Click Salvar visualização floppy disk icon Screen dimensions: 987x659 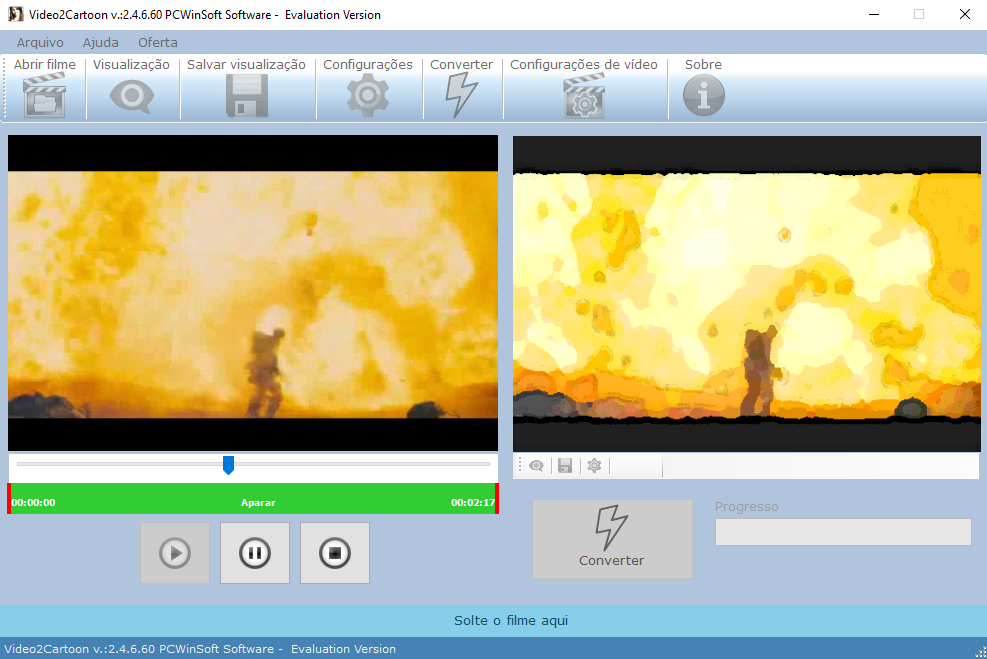click(x=246, y=96)
